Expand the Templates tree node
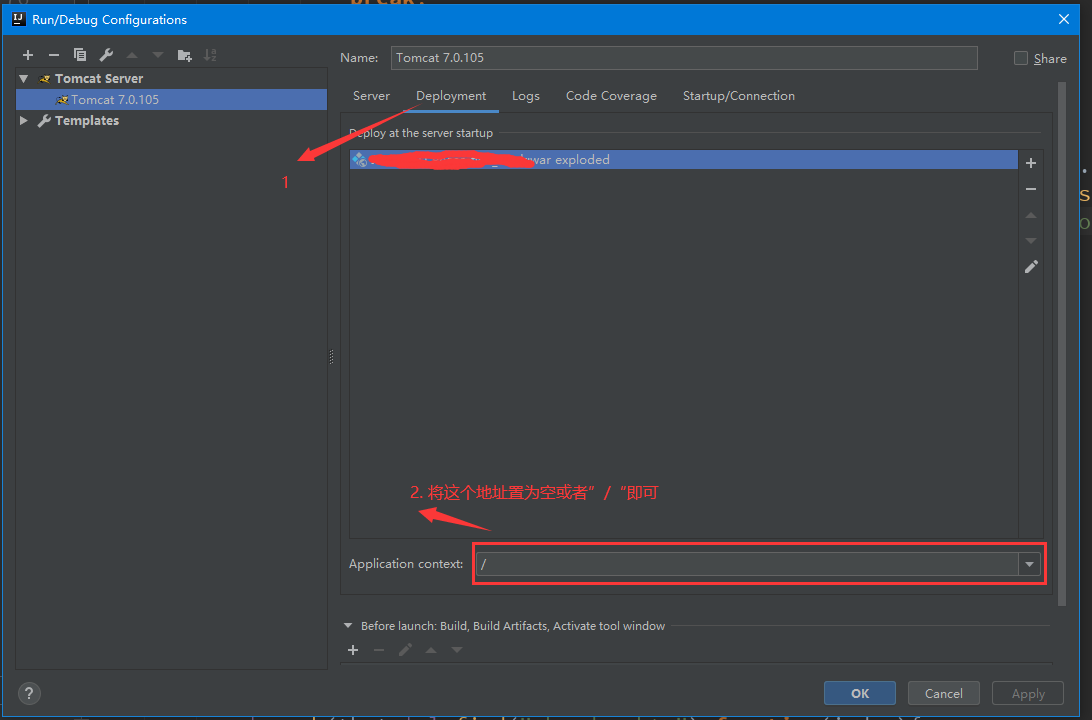The height and width of the screenshot is (720, 1092). (24, 120)
